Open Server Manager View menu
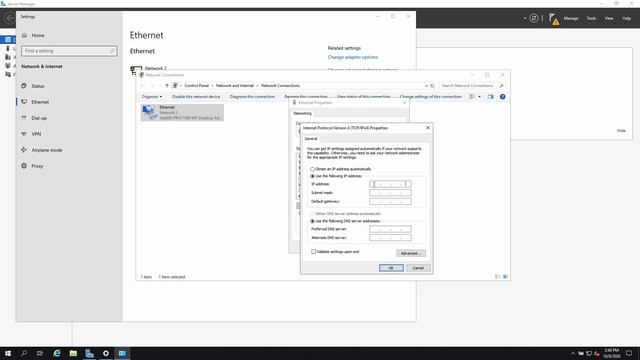640x360 pixels. [609, 18]
